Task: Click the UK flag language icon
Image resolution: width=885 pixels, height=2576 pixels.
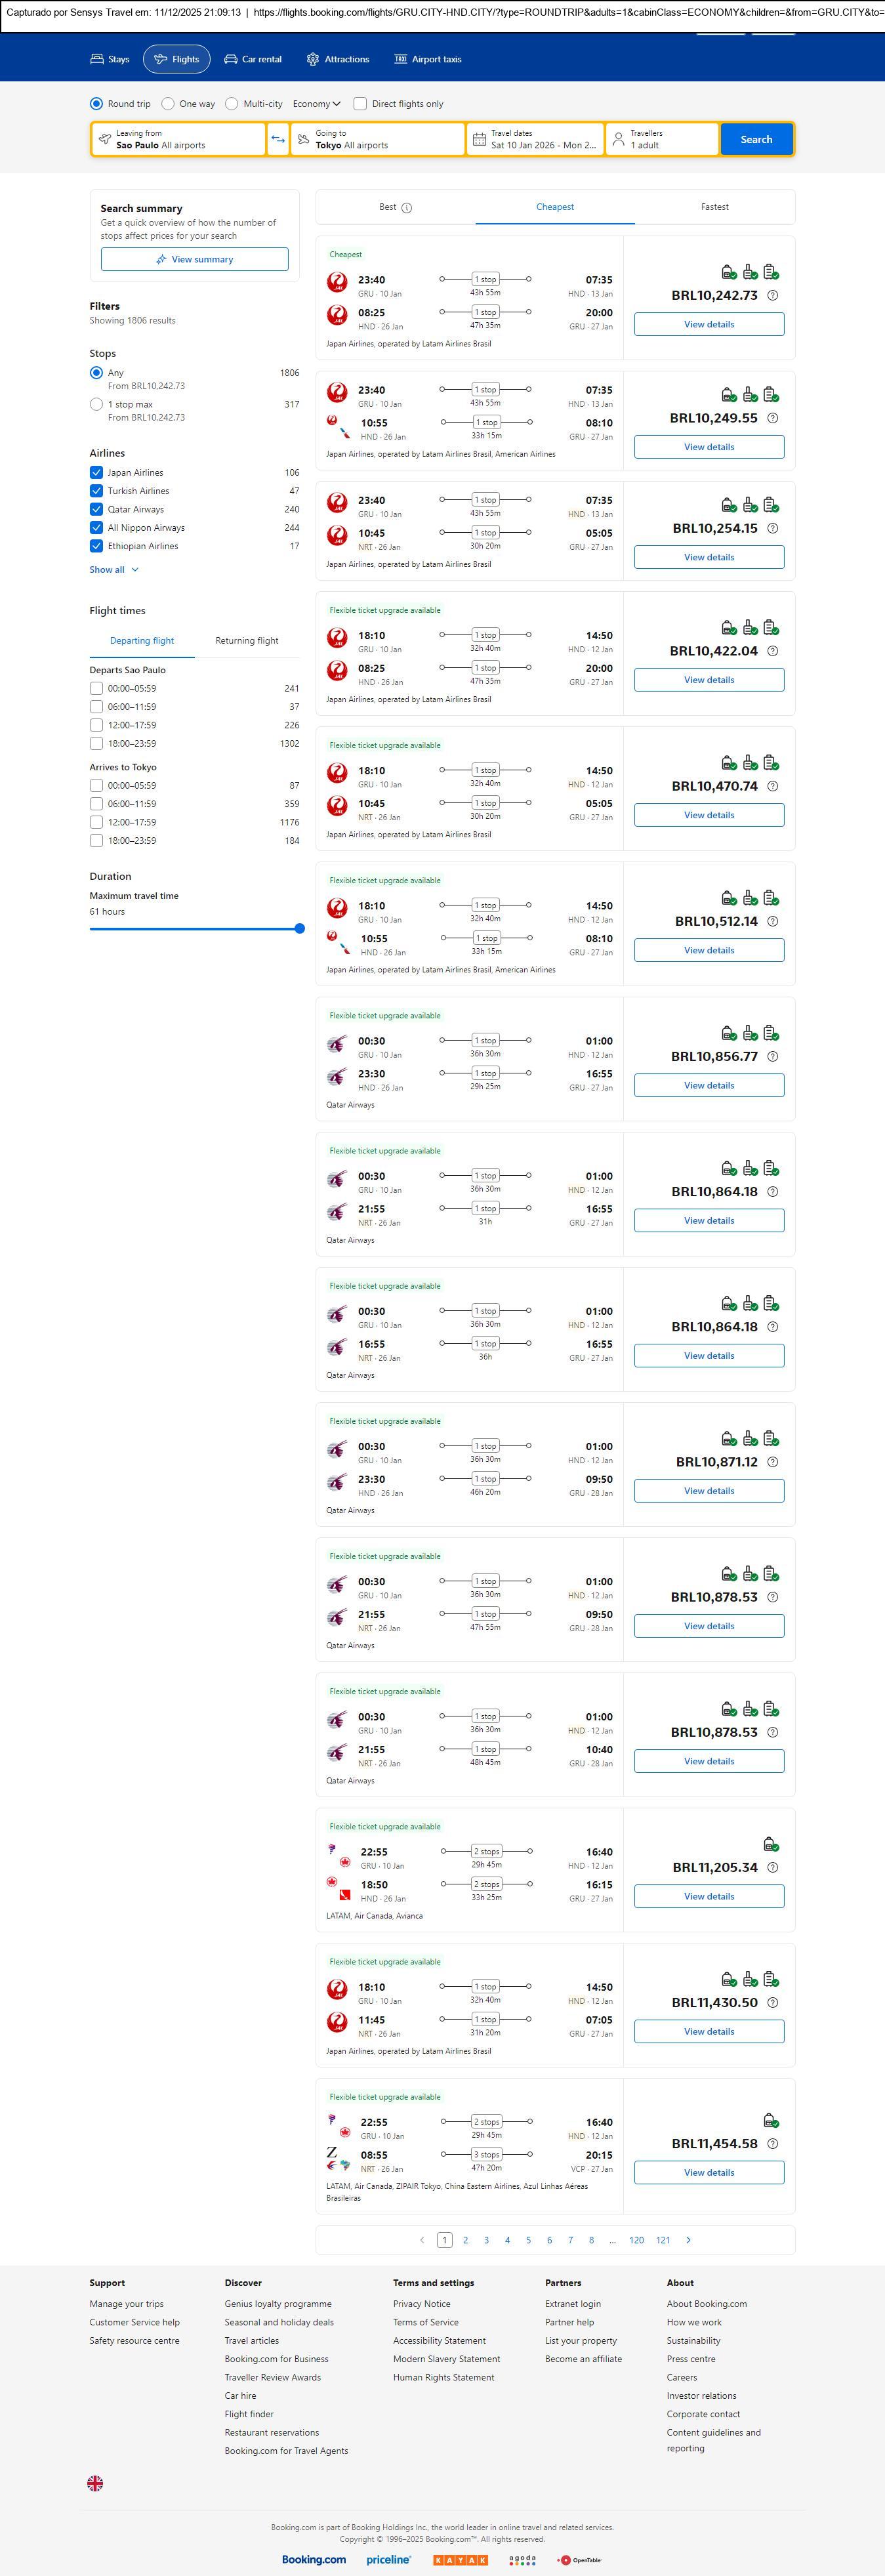Action: tap(95, 2483)
